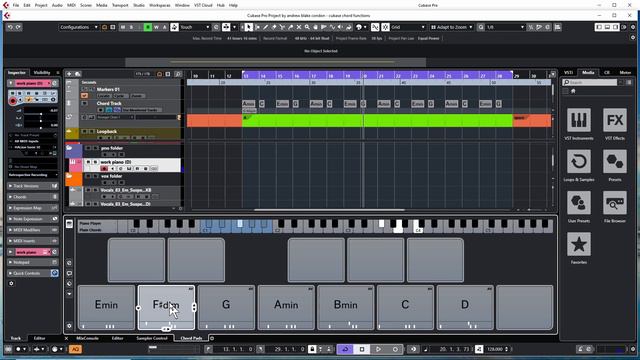Switch to Visibility tab
This screenshot has width=640, height=360.
[42, 73]
